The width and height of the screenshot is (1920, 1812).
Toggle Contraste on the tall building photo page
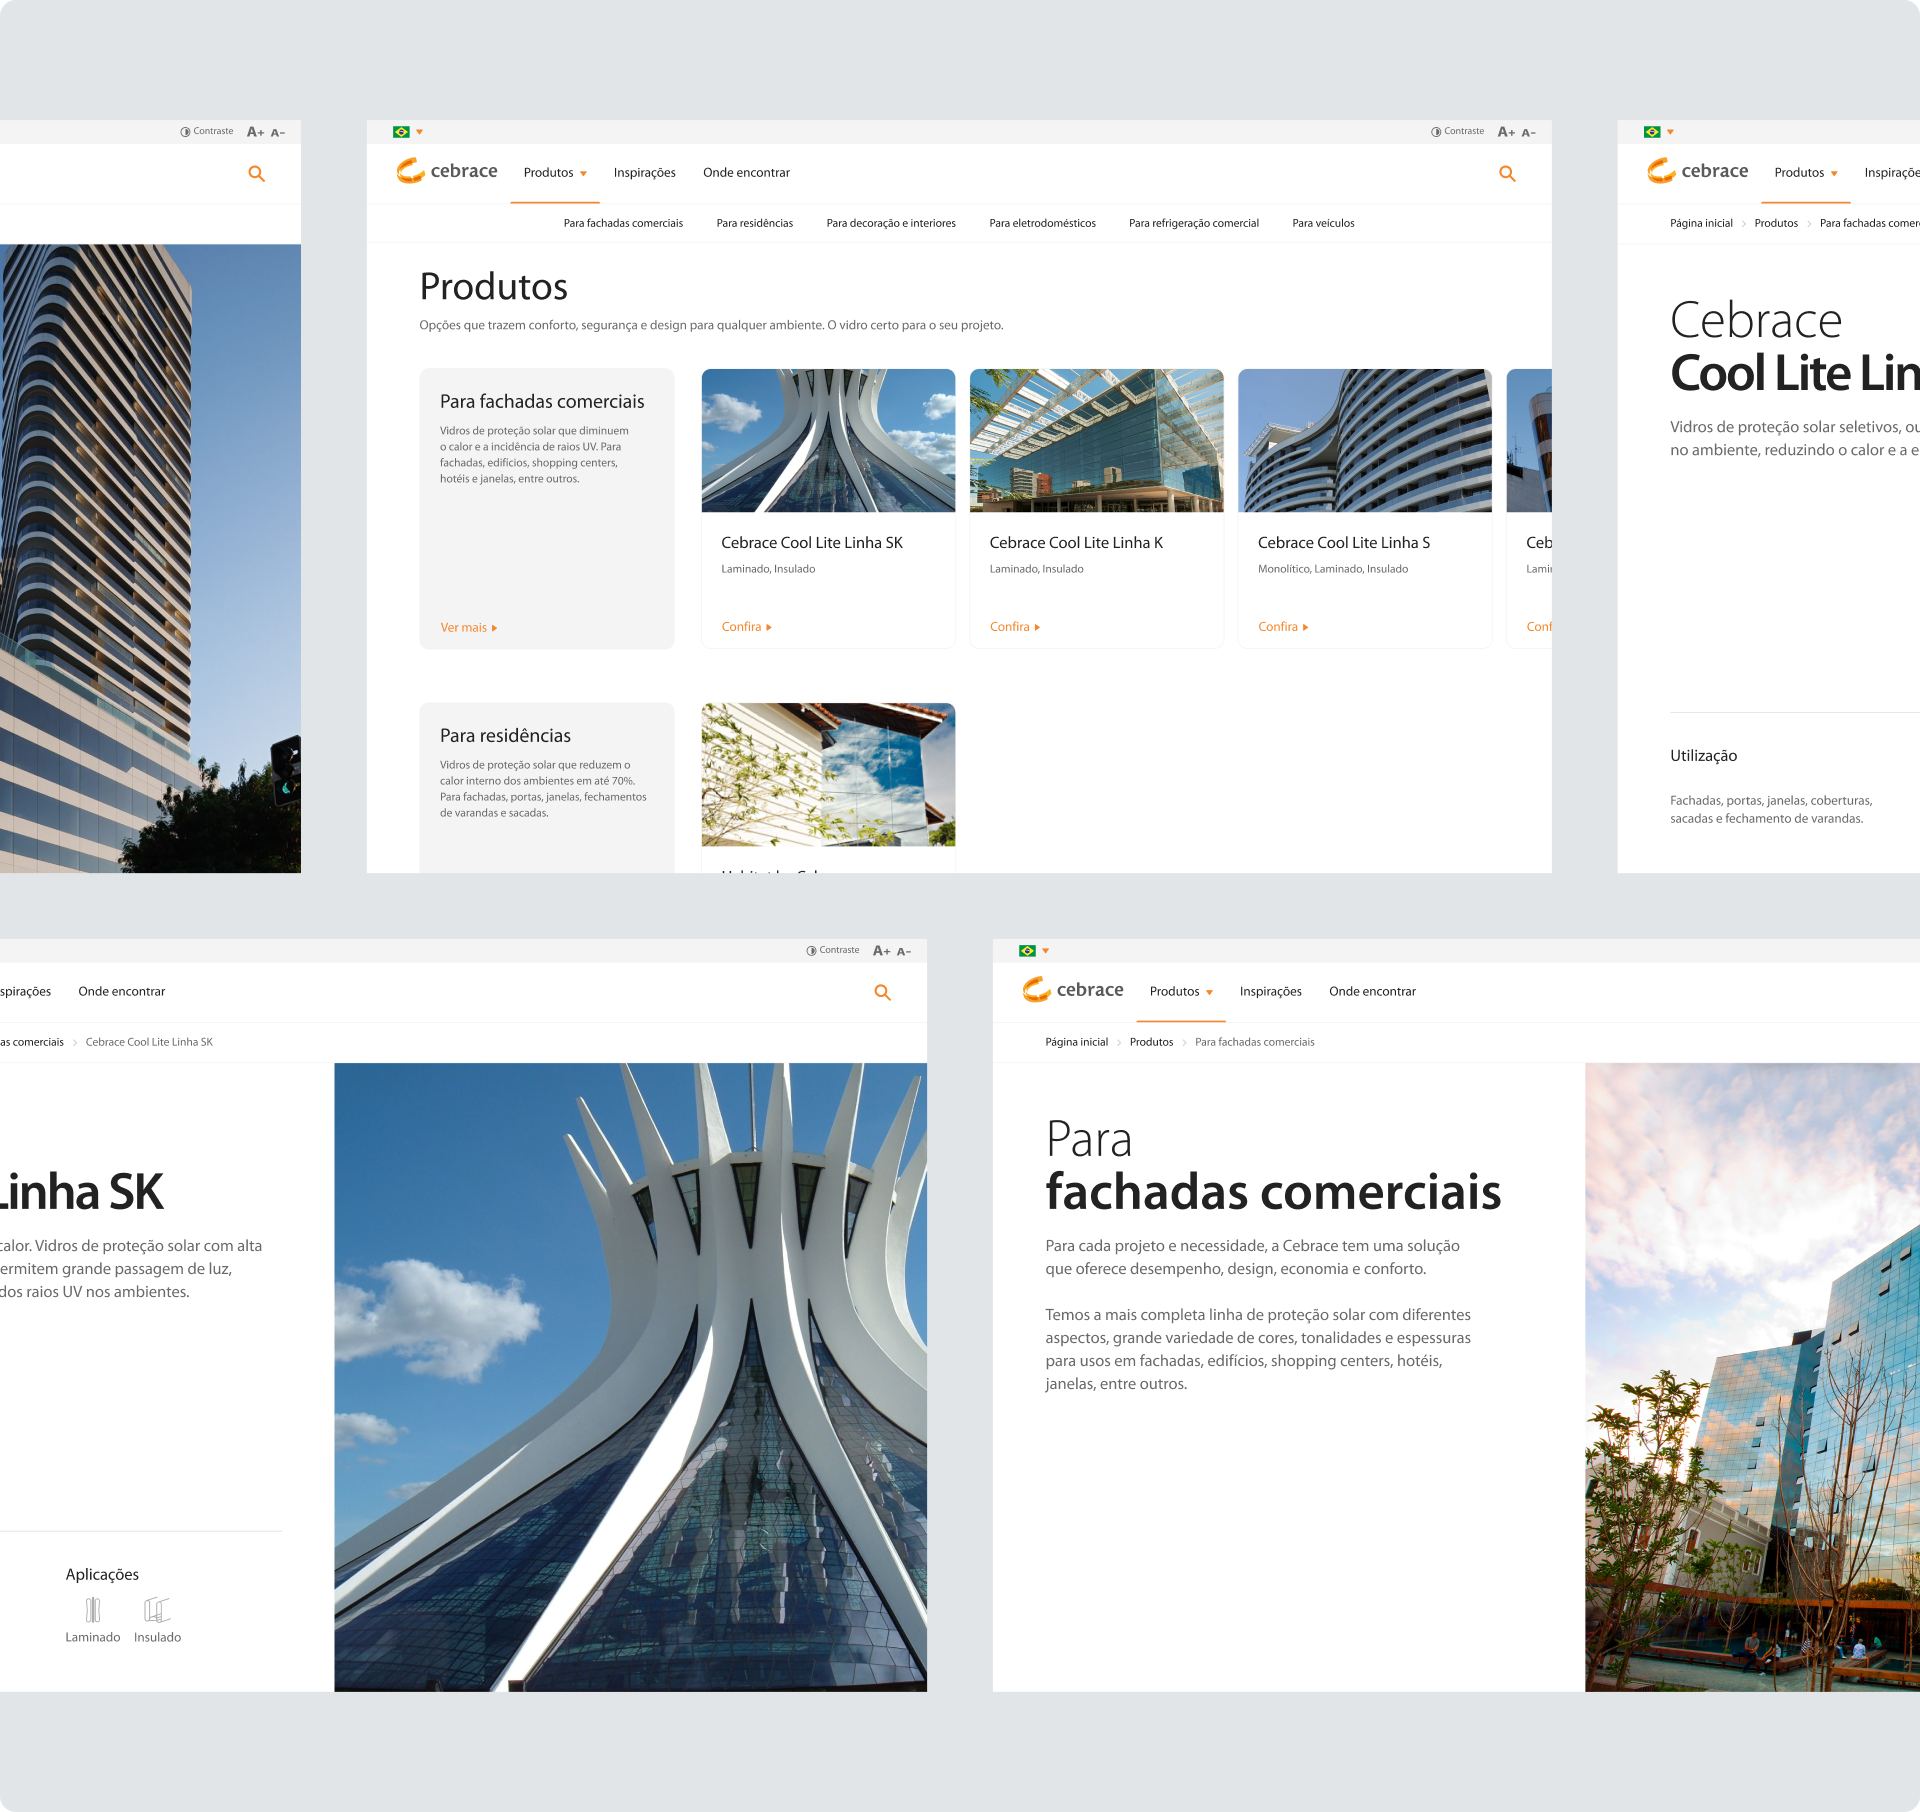[206, 132]
